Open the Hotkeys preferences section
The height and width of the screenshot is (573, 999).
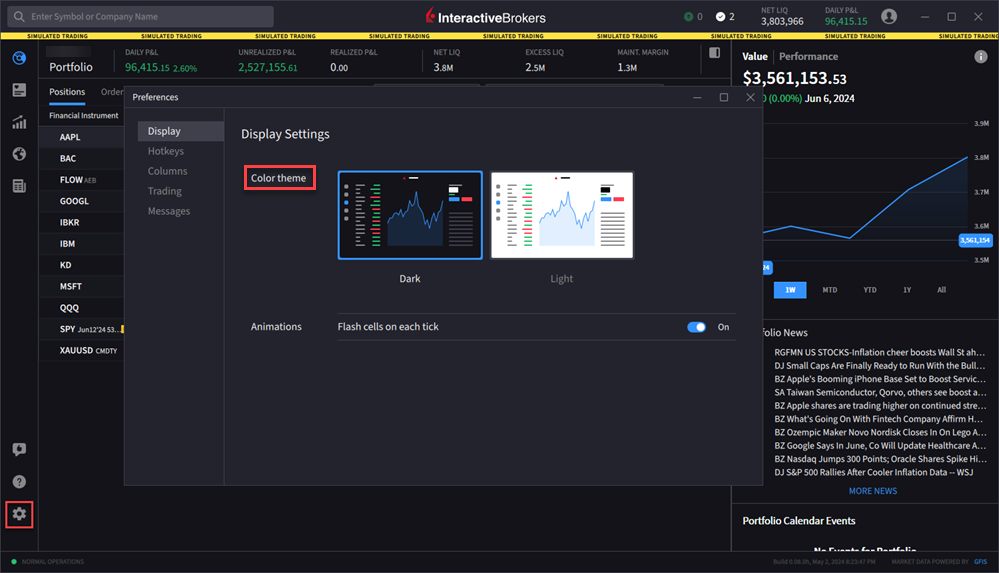point(166,151)
